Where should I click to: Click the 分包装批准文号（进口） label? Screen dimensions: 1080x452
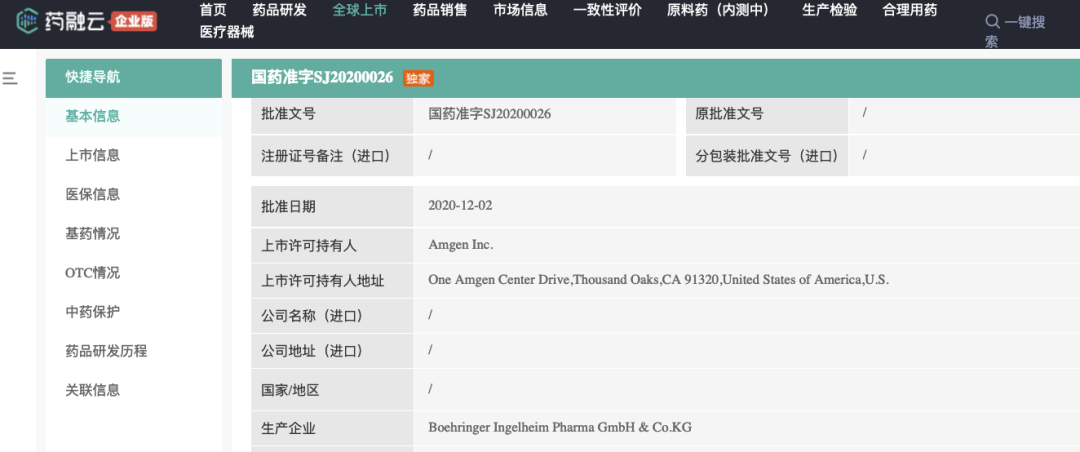[766, 156]
